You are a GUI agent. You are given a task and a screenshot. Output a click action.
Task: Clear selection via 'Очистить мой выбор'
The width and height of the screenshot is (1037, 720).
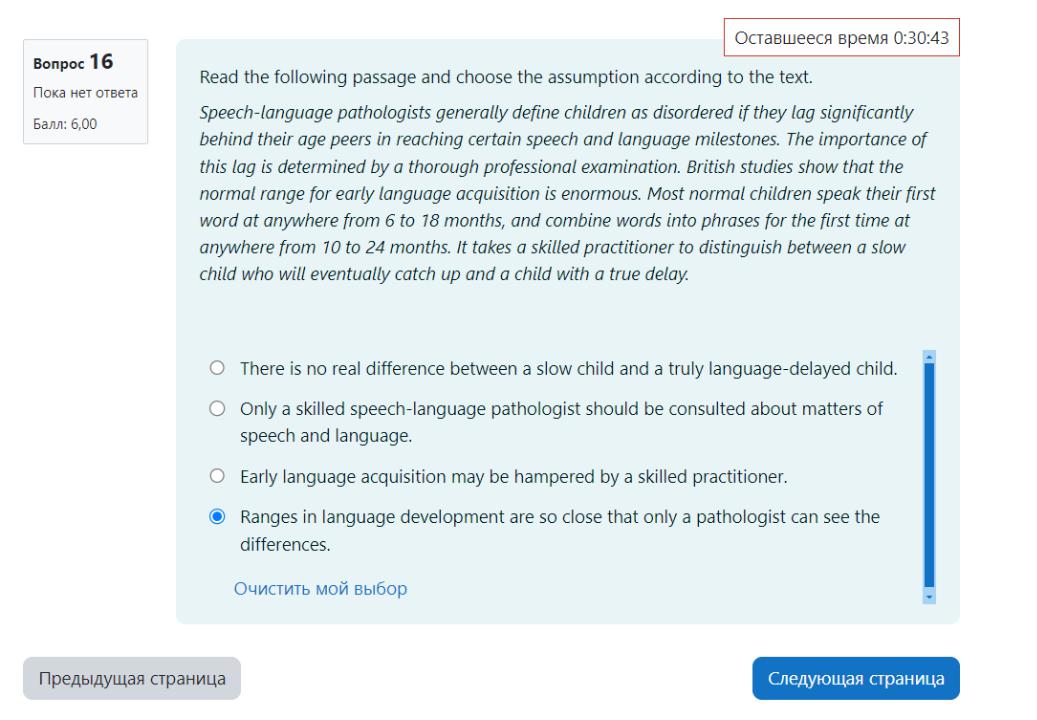point(320,588)
